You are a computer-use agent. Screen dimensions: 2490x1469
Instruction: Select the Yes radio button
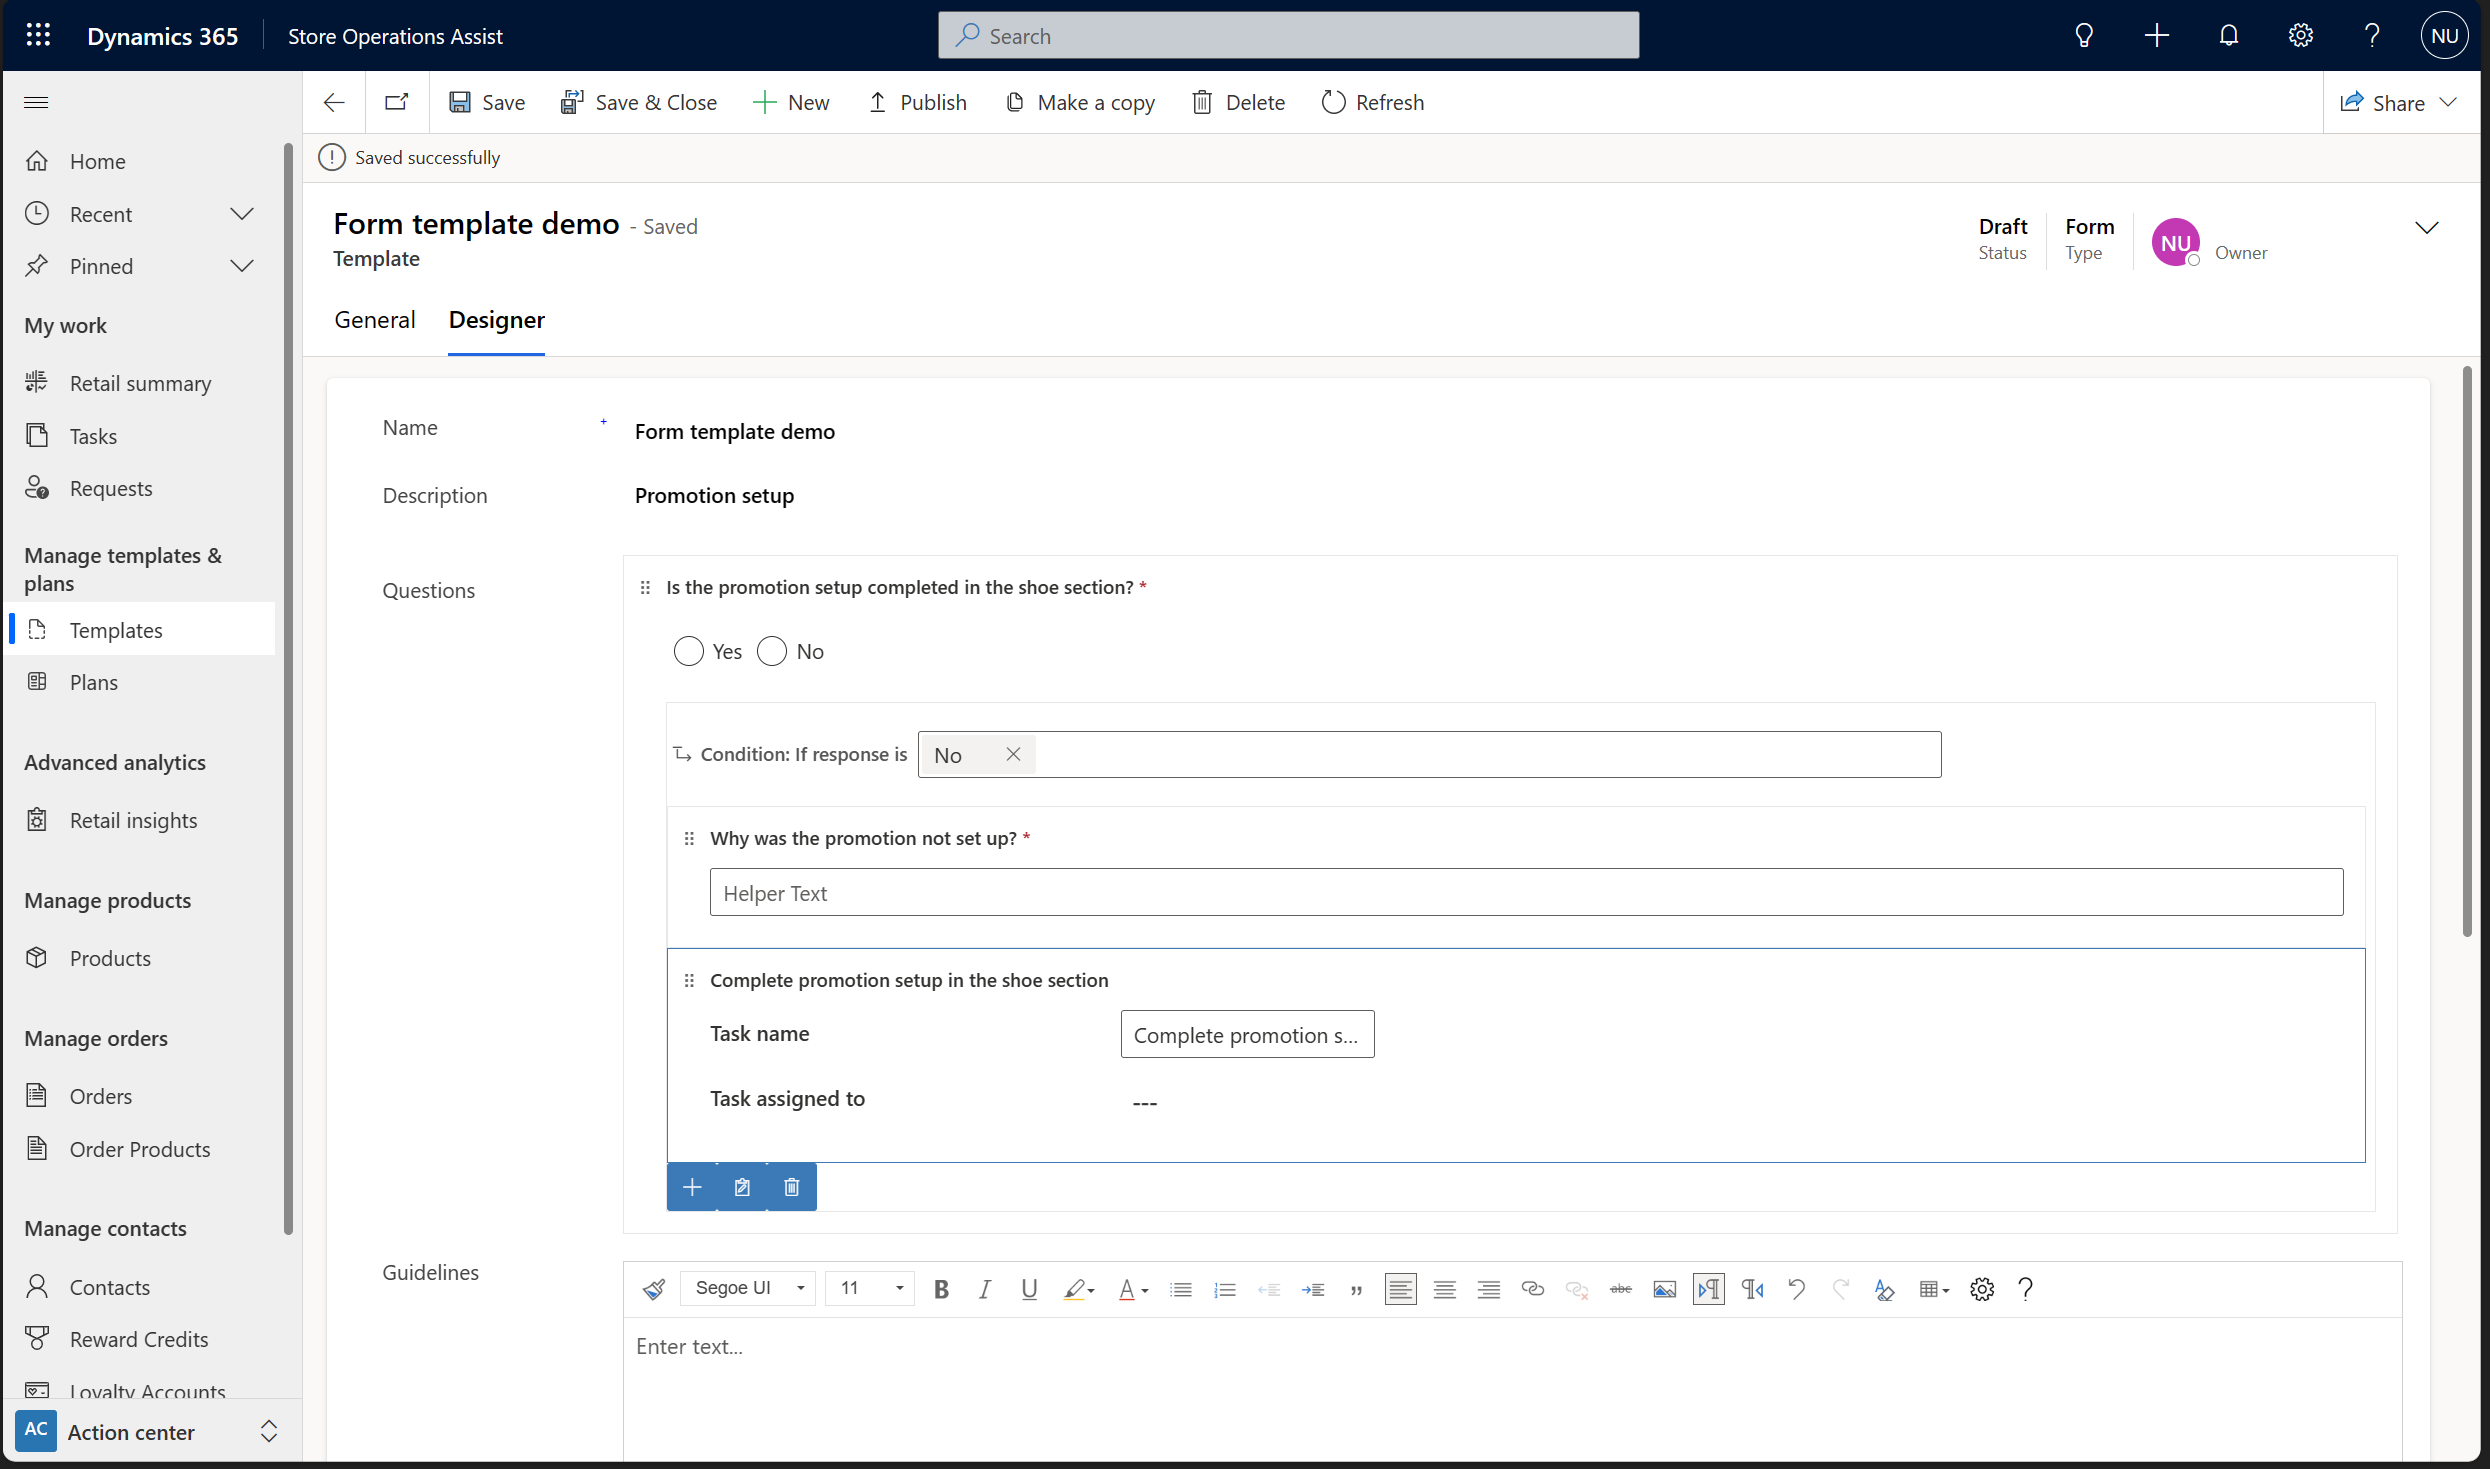689,651
